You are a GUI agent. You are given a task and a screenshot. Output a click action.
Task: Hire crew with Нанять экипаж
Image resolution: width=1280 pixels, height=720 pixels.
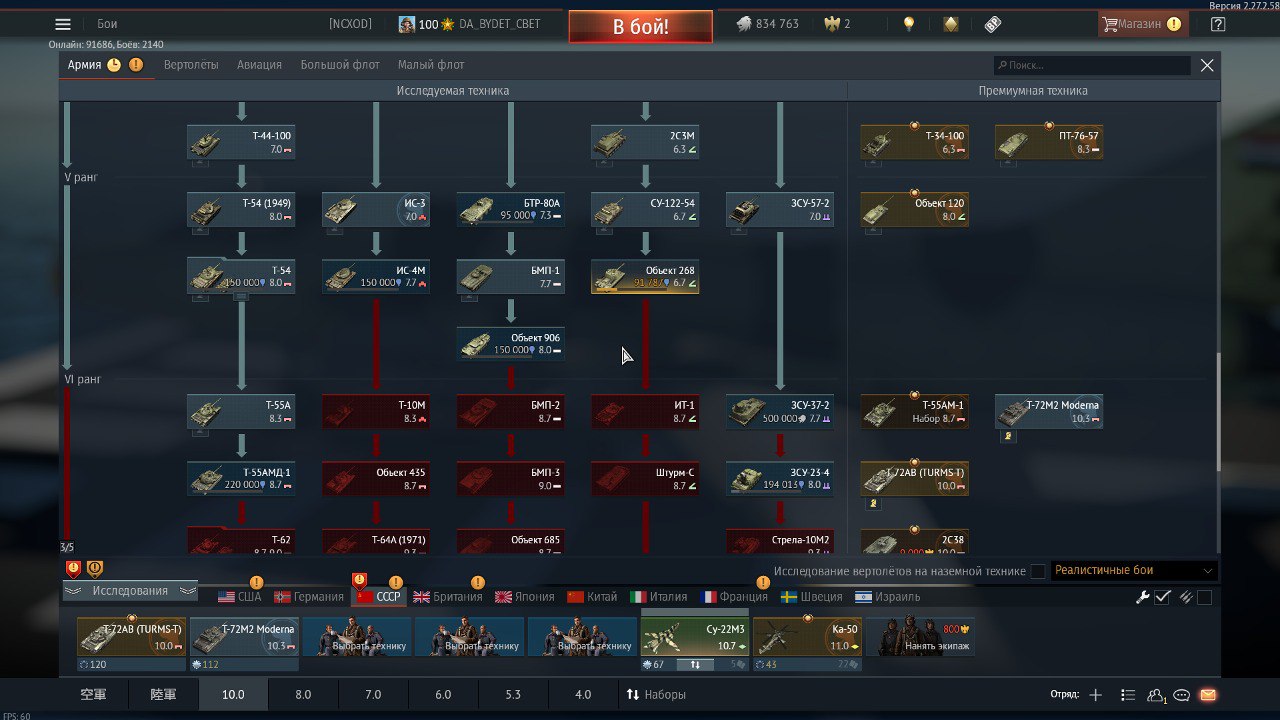(x=920, y=637)
